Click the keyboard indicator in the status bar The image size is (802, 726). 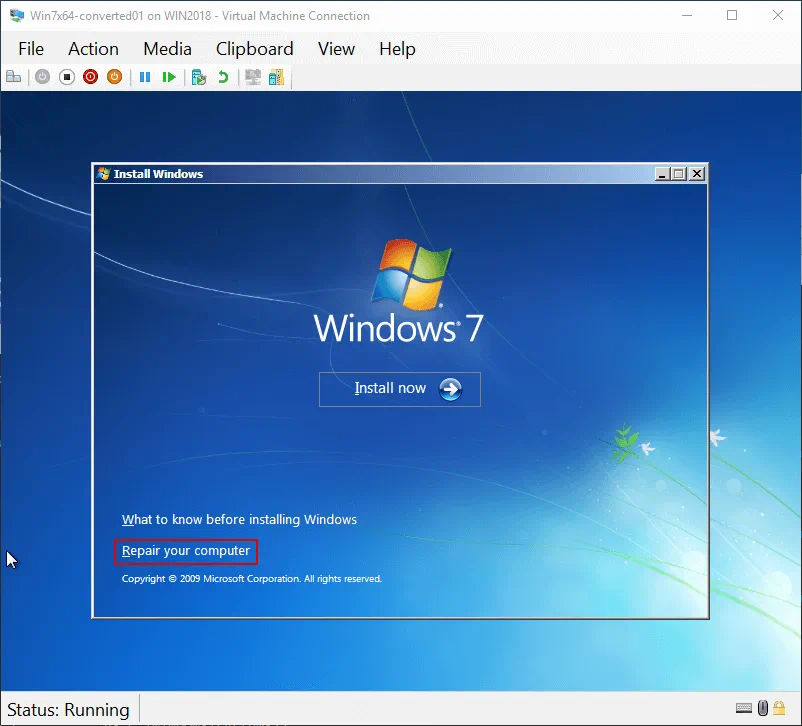click(x=744, y=708)
